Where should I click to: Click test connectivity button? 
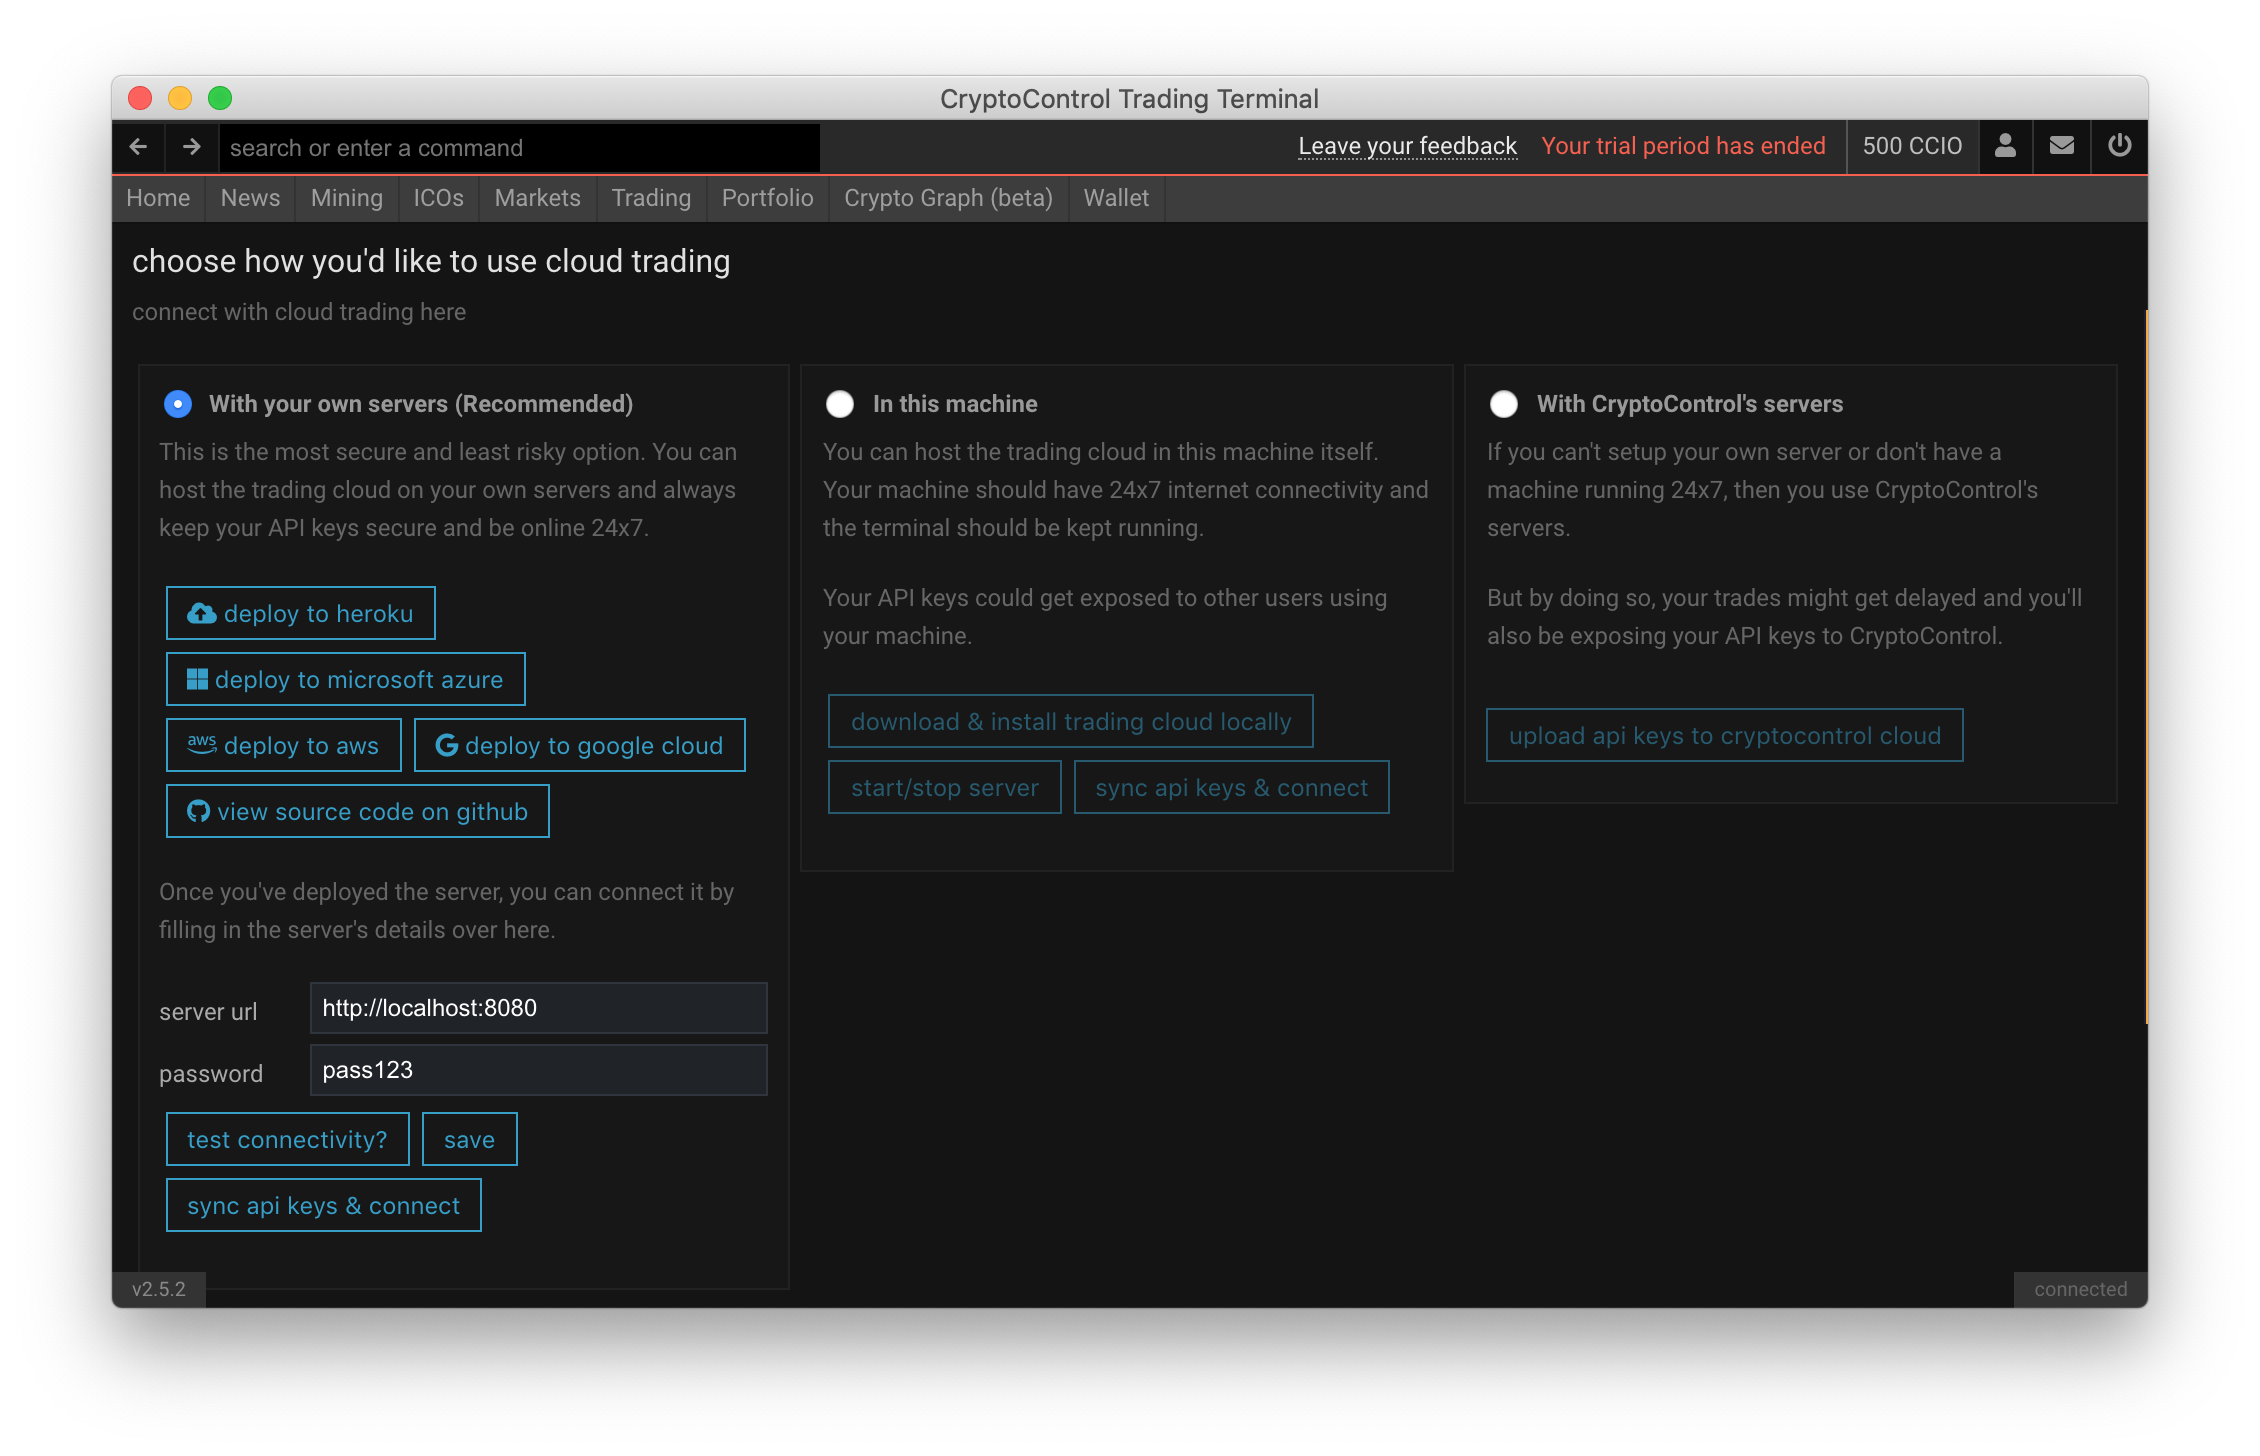tap(287, 1139)
